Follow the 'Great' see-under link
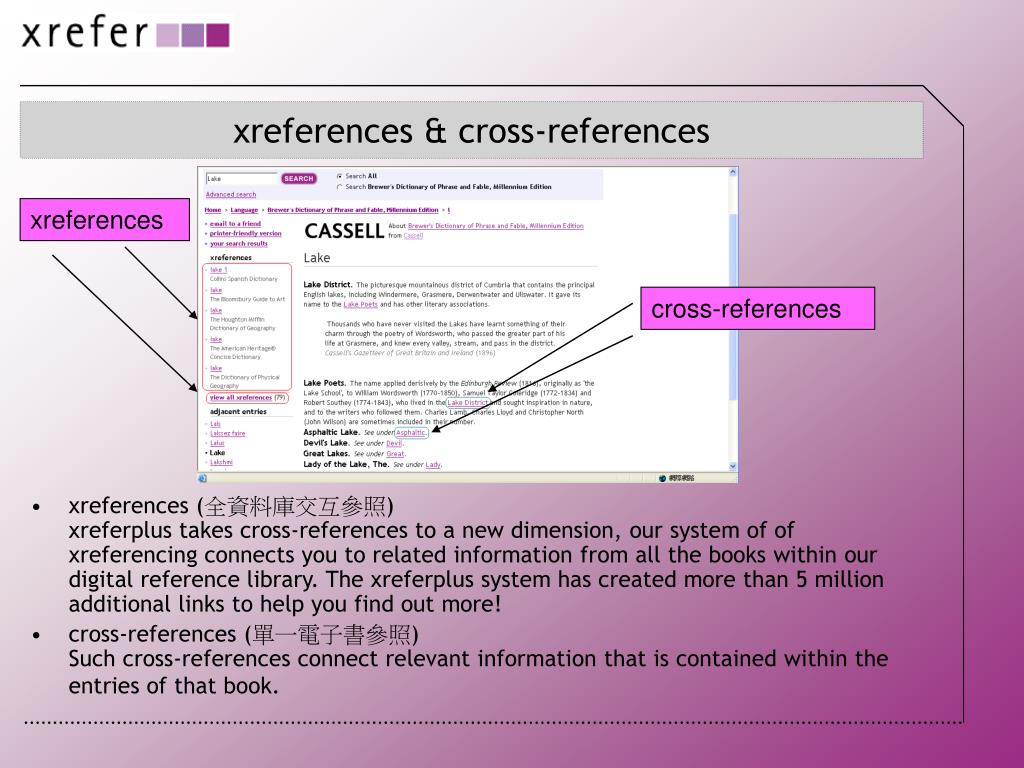 pyautogui.click(x=395, y=454)
